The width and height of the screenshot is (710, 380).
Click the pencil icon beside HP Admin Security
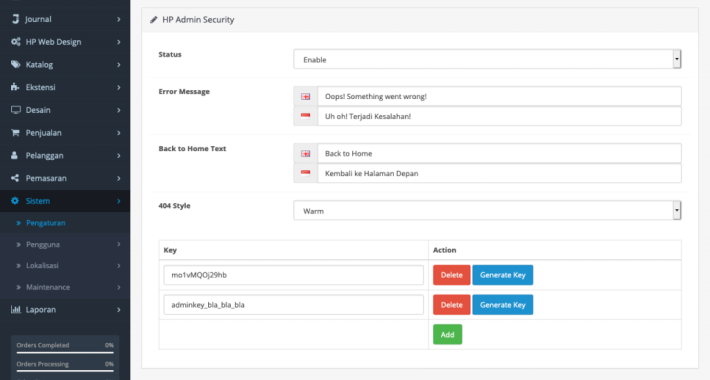[154, 19]
